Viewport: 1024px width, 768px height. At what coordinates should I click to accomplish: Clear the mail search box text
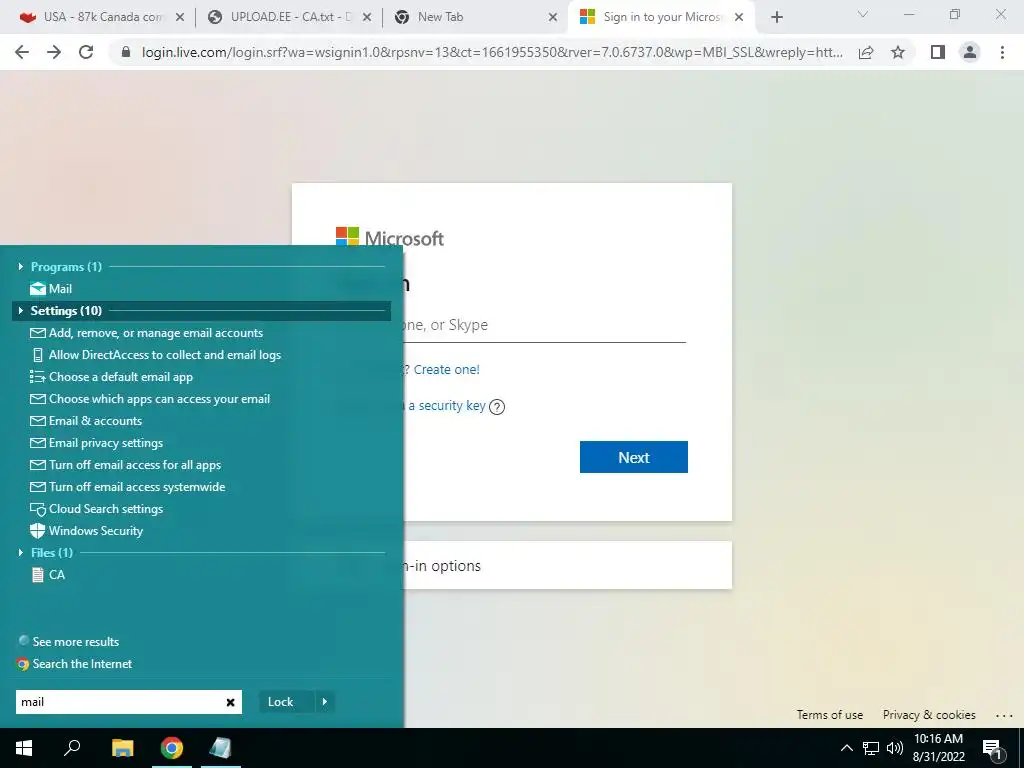(x=230, y=702)
